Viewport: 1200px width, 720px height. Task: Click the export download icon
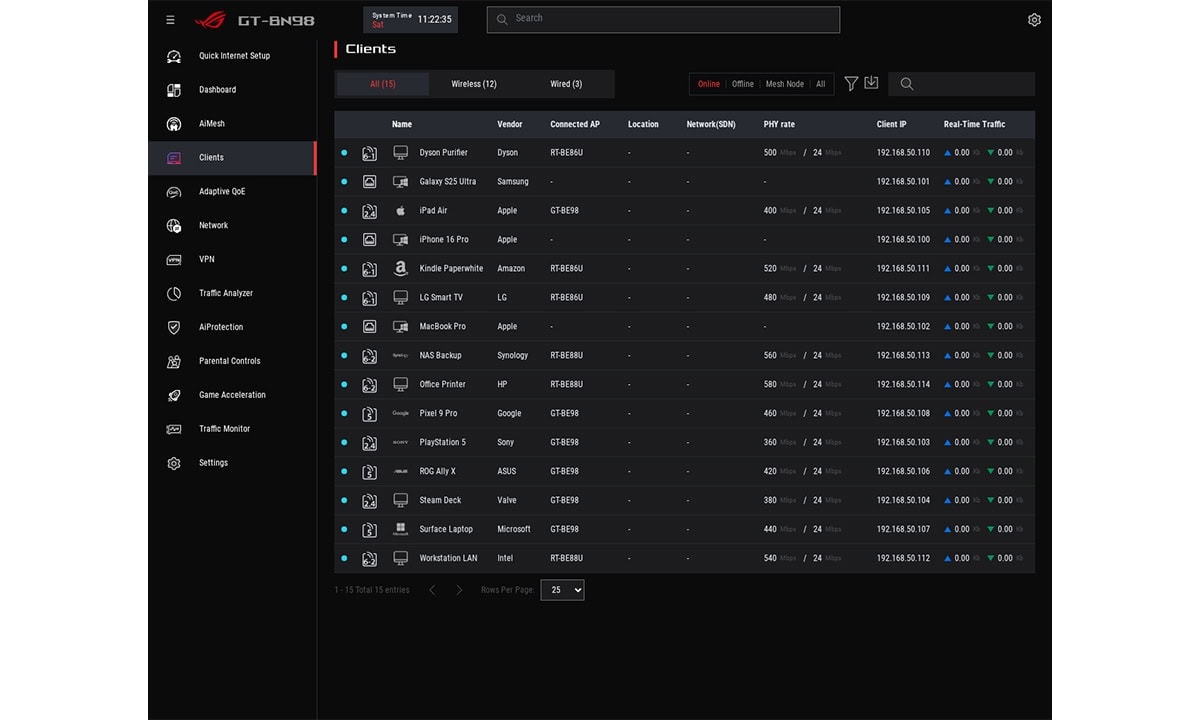871,83
